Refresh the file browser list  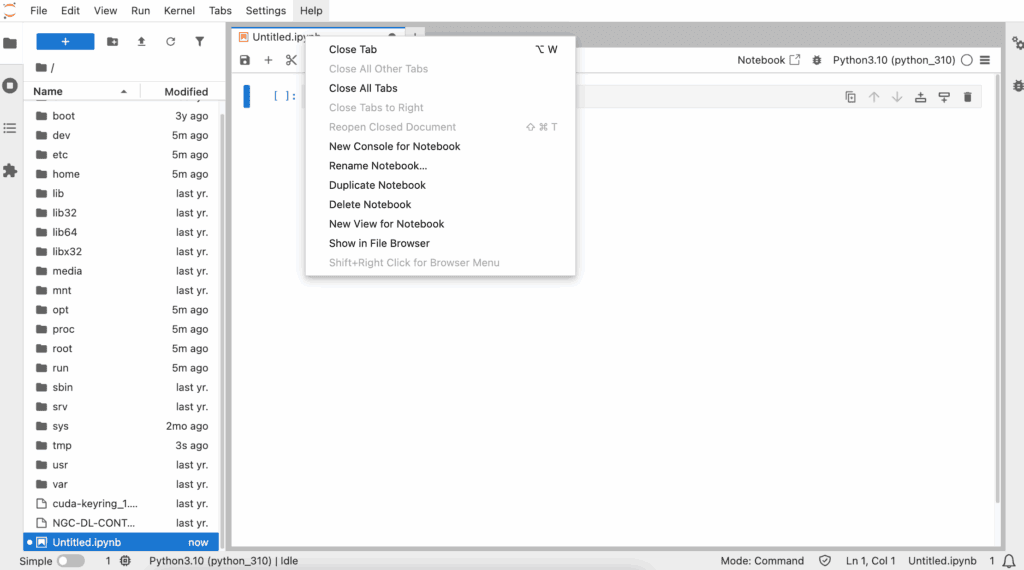(170, 42)
